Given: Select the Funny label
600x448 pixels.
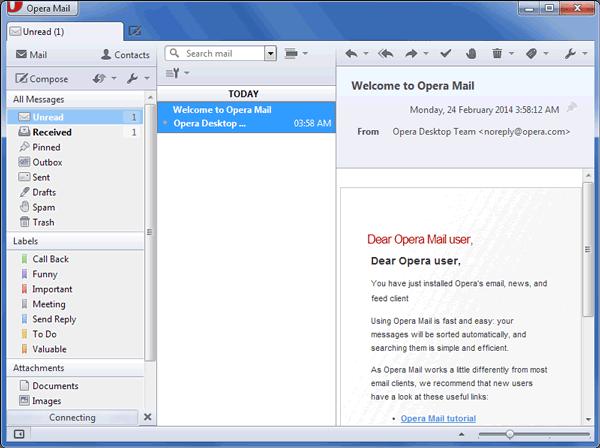Looking at the screenshot, I should (x=75, y=274).
